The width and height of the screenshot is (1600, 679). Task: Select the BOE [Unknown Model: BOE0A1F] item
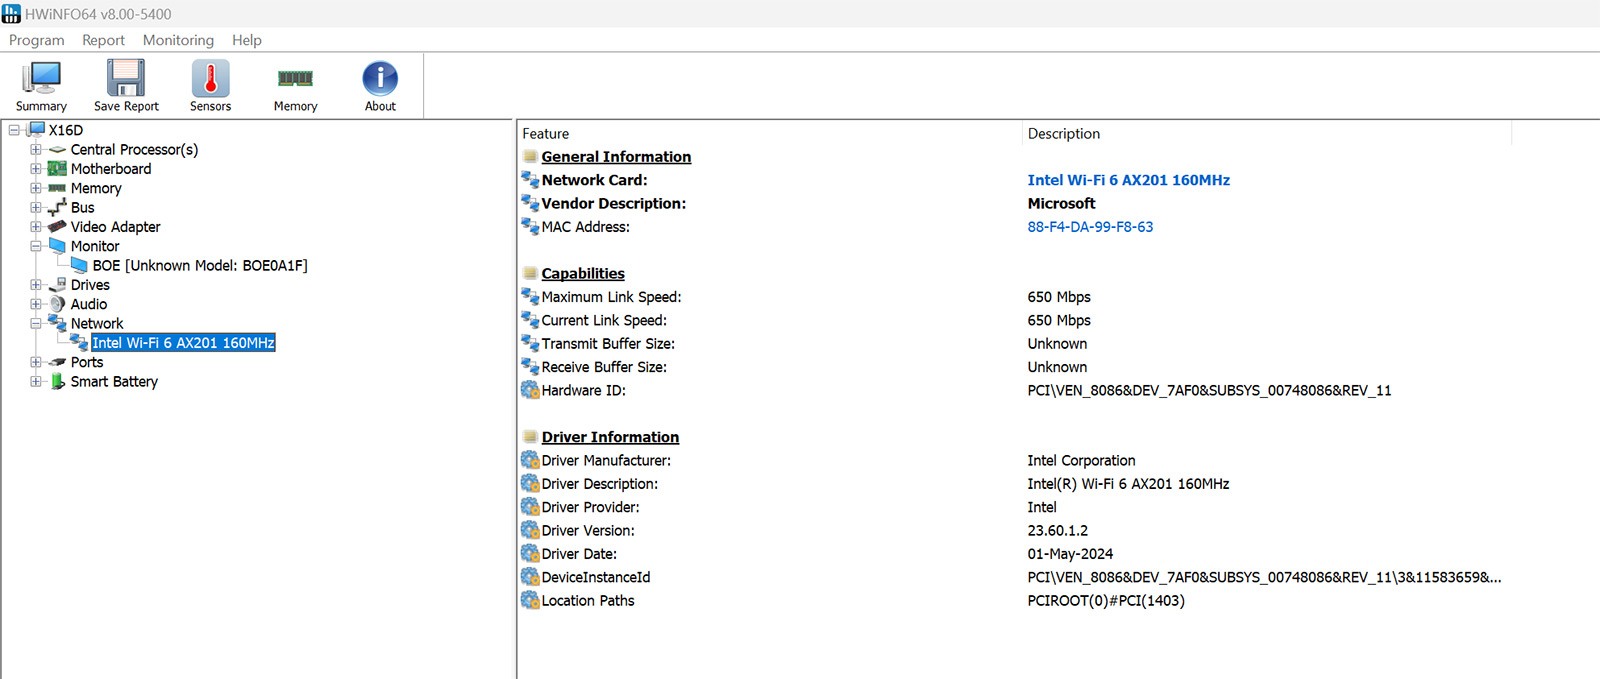pos(200,265)
